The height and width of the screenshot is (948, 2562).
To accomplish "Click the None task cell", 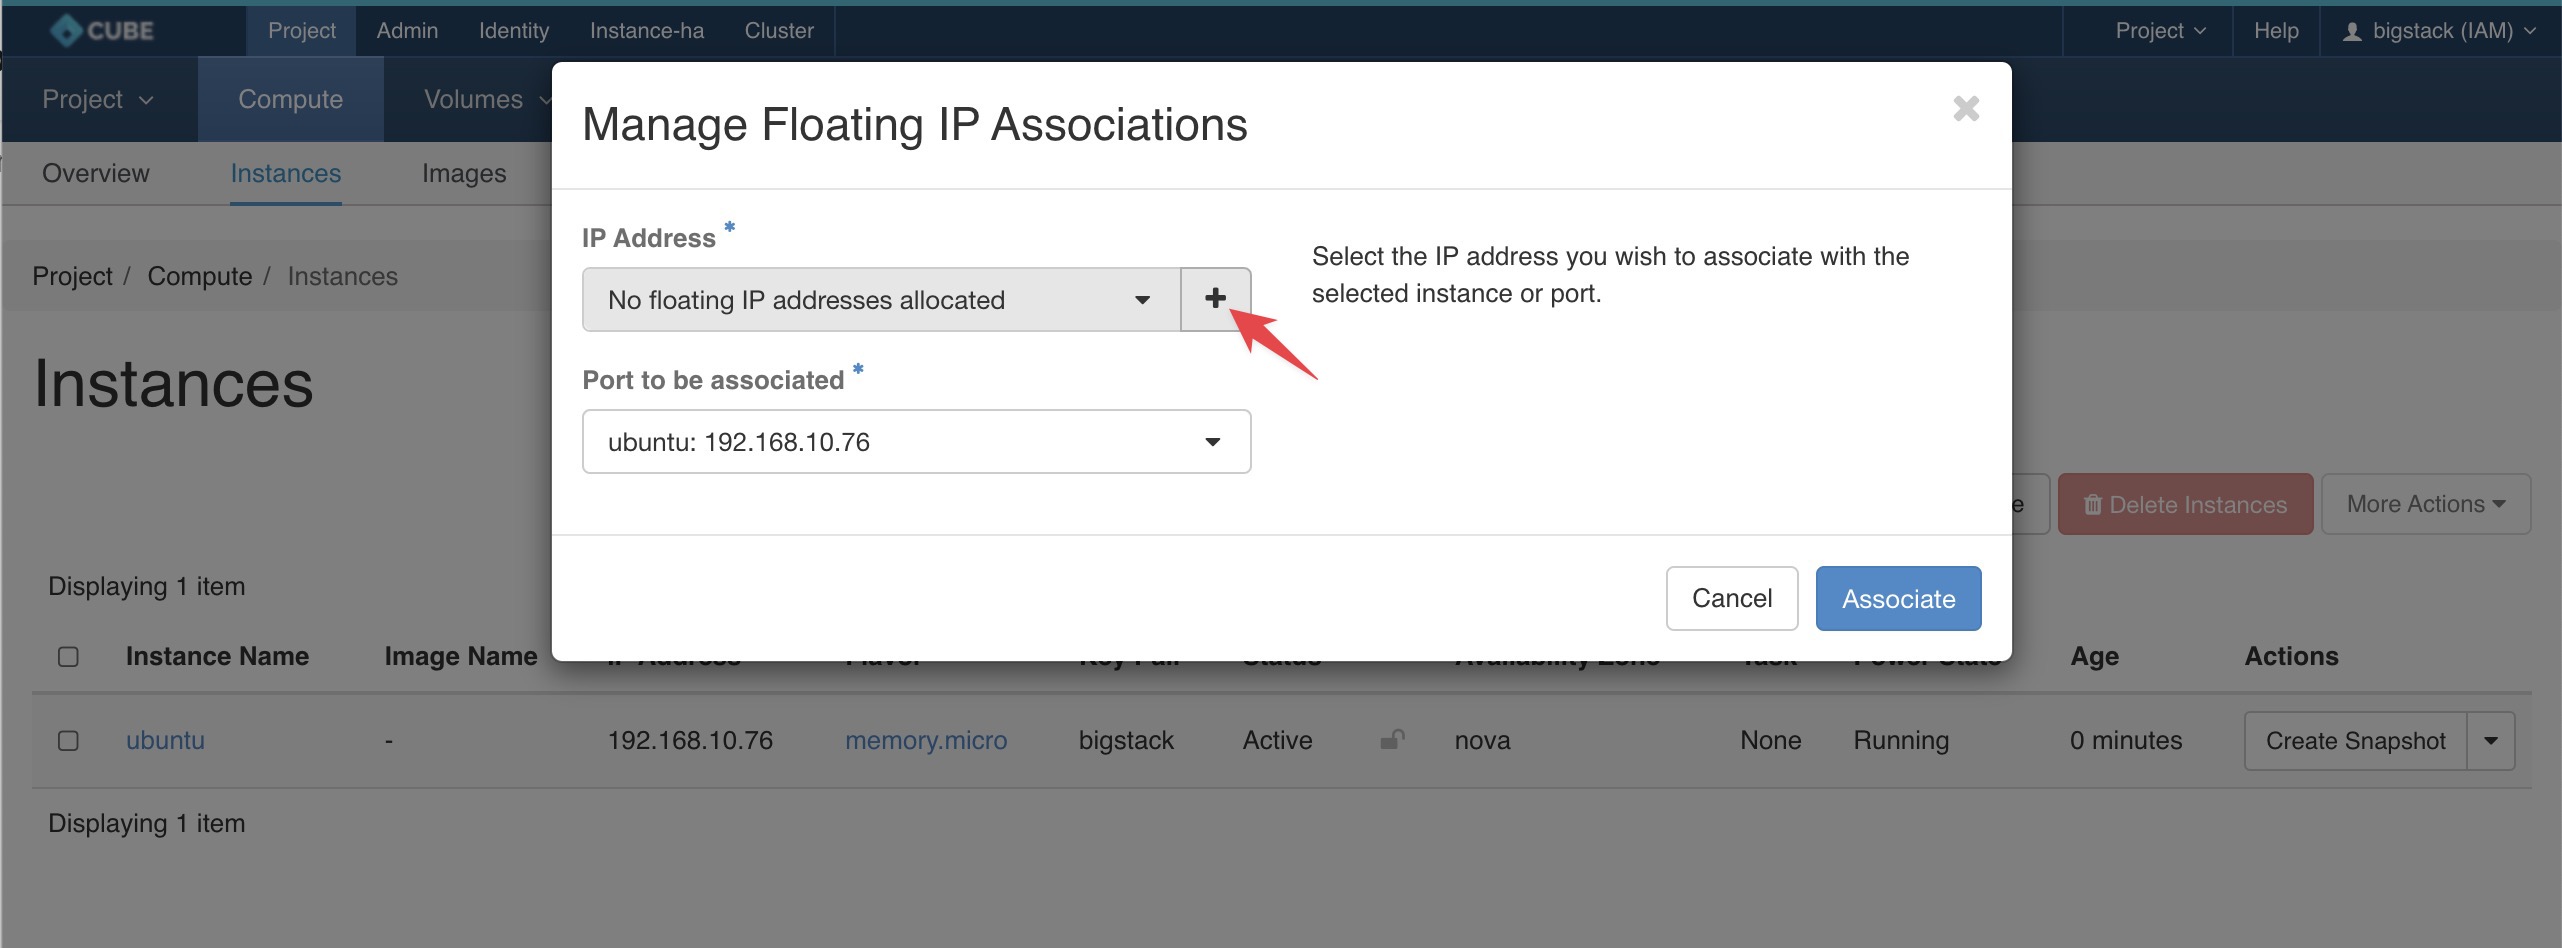I will coord(1770,740).
